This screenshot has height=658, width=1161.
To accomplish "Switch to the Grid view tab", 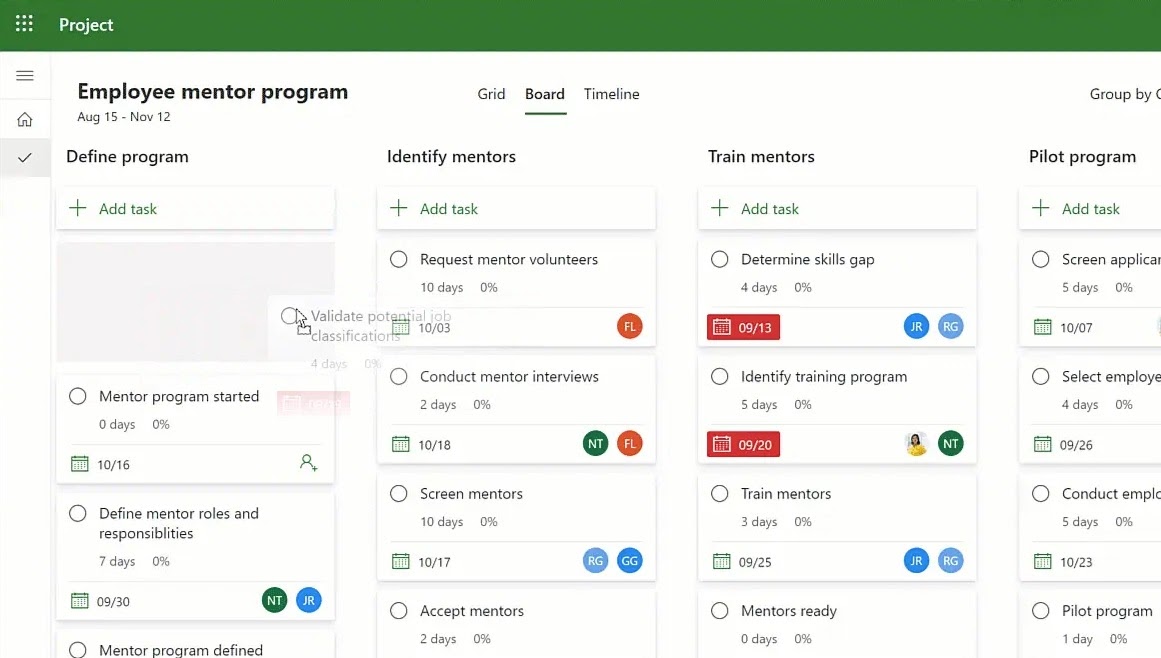I will (491, 93).
